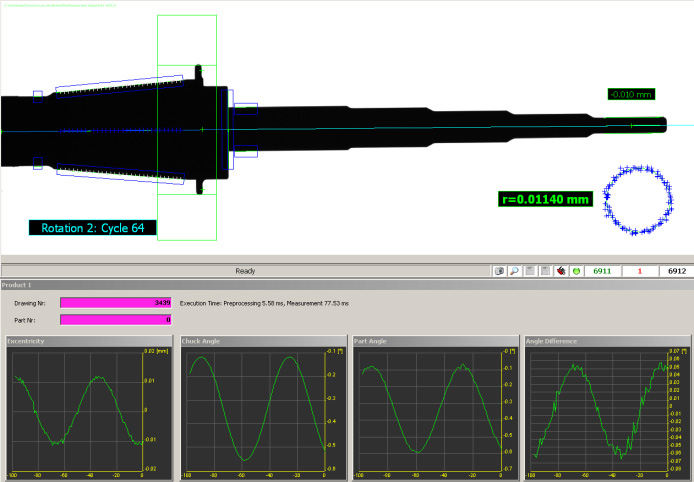The image size is (694, 482).
Task: Click the first grayed save icon
Action: point(529,271)
